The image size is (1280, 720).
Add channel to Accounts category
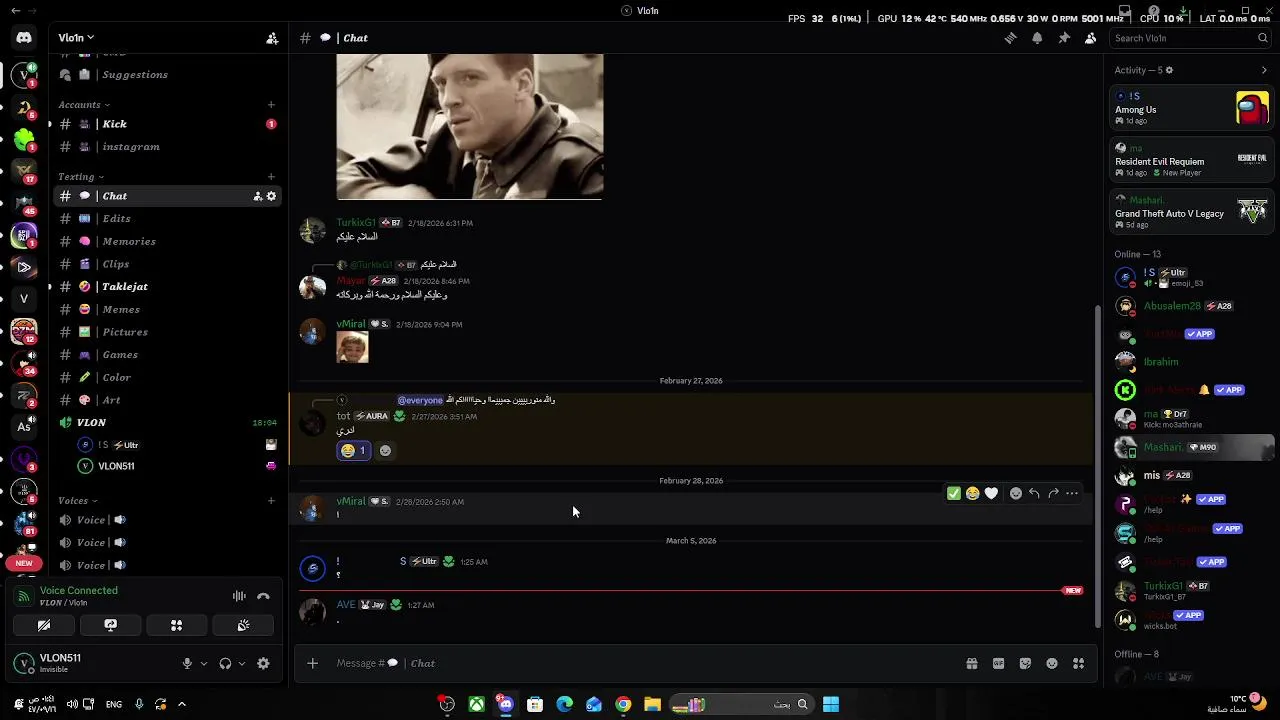(x=271, y=104)
